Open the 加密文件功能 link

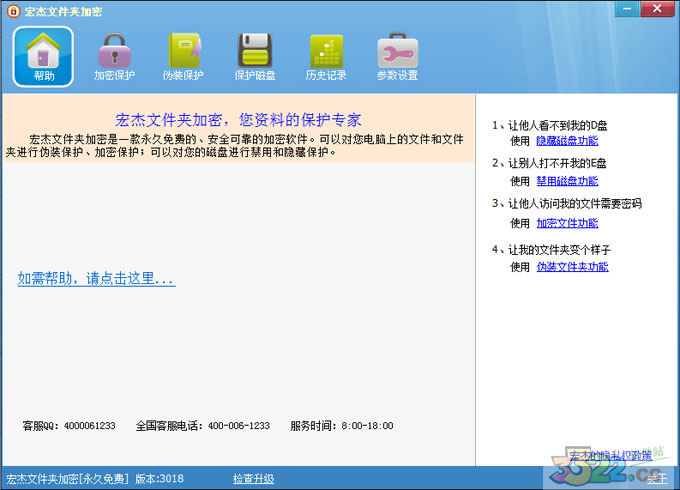pyautogui.click(x=567, y=223)
